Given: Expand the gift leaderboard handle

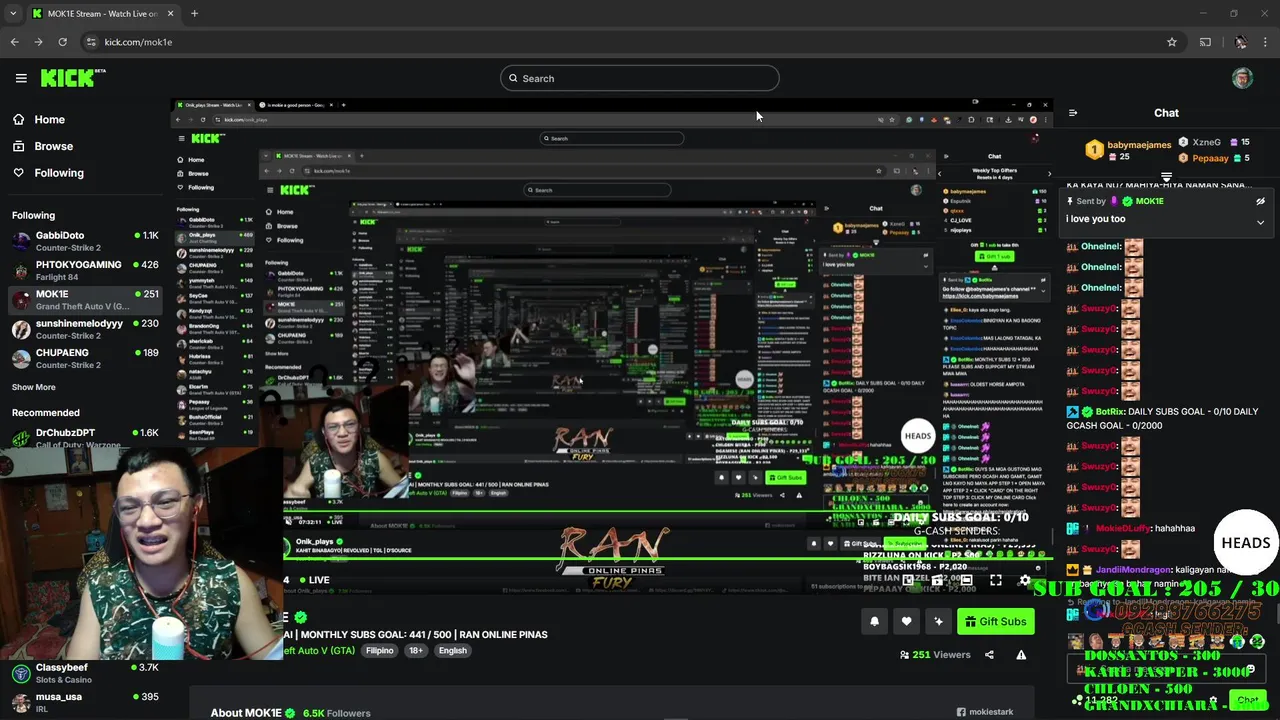Looking at the screenshot, I should [x=1166, y=177].
